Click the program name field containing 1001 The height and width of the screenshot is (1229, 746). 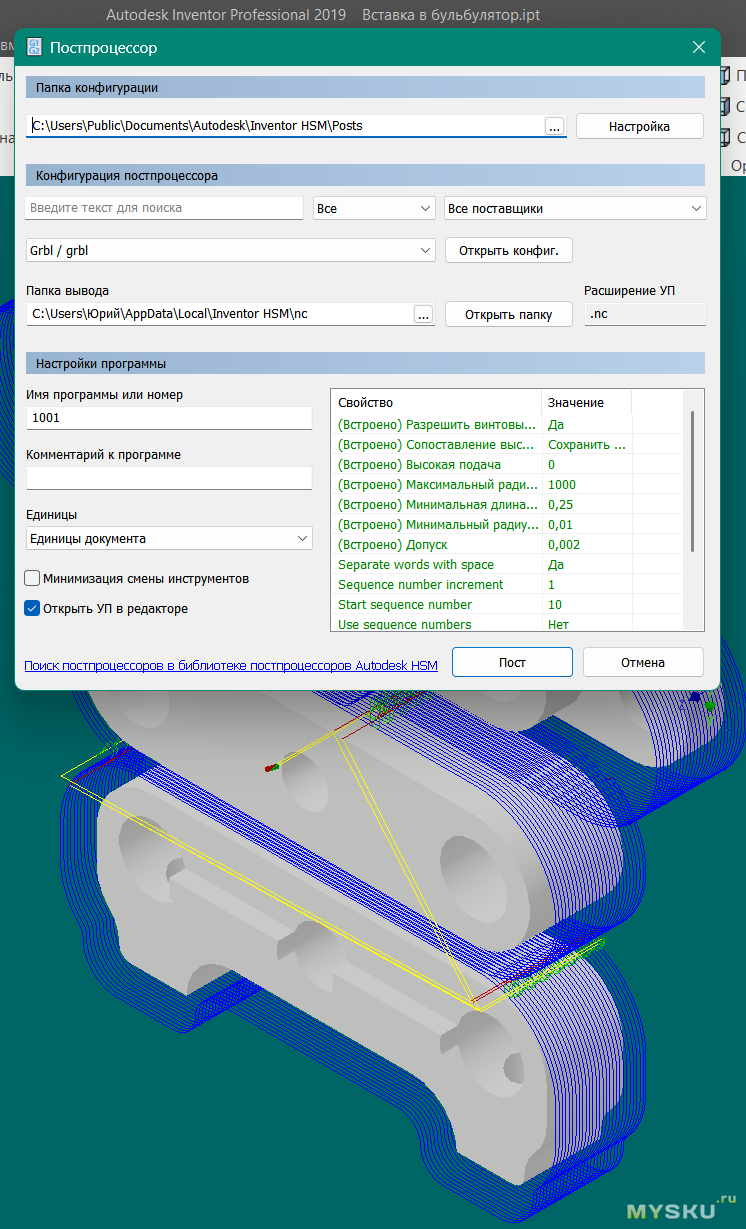pyautogui.click(x=169, y=418)
